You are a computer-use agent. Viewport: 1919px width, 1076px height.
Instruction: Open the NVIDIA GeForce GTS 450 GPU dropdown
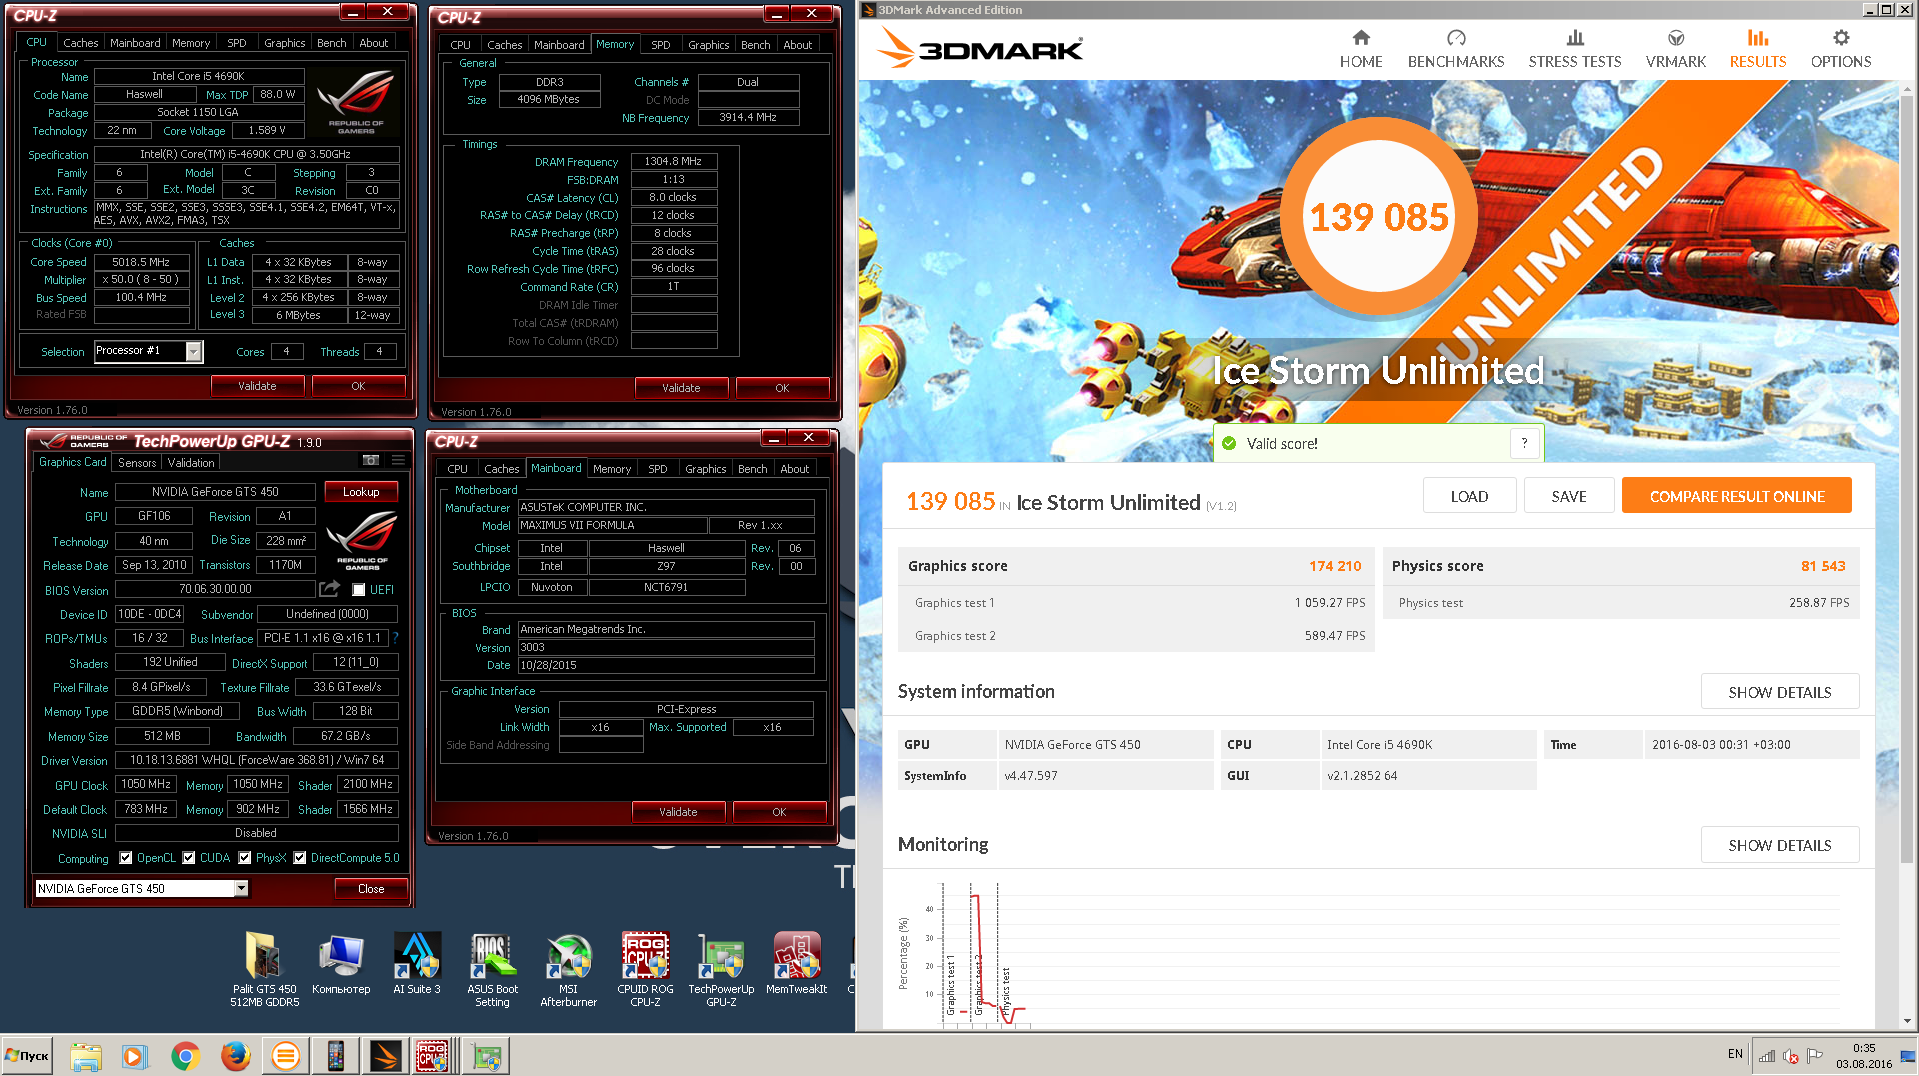[x=241, y=888]
